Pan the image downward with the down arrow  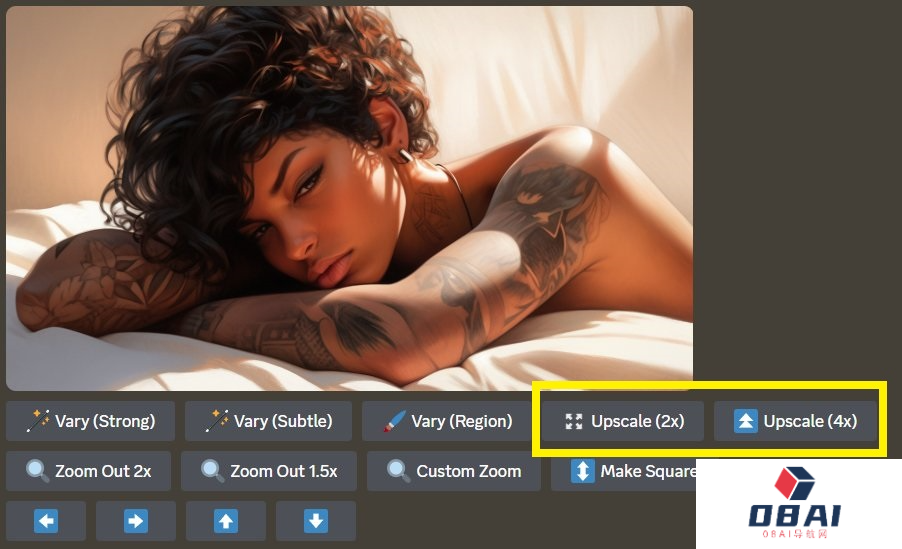click(x=316, y=521)
